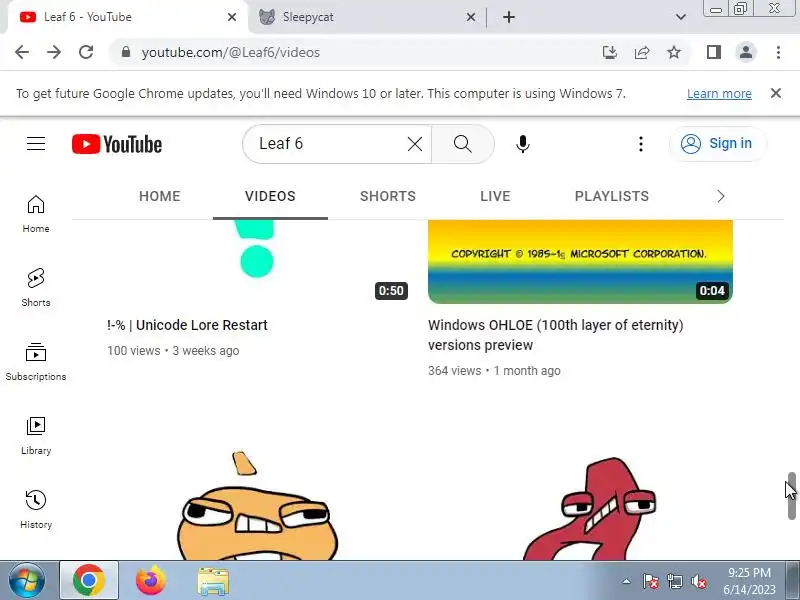Select the VIDEOS channel tab
Screen dimensions: 800x600
point(270,196)
